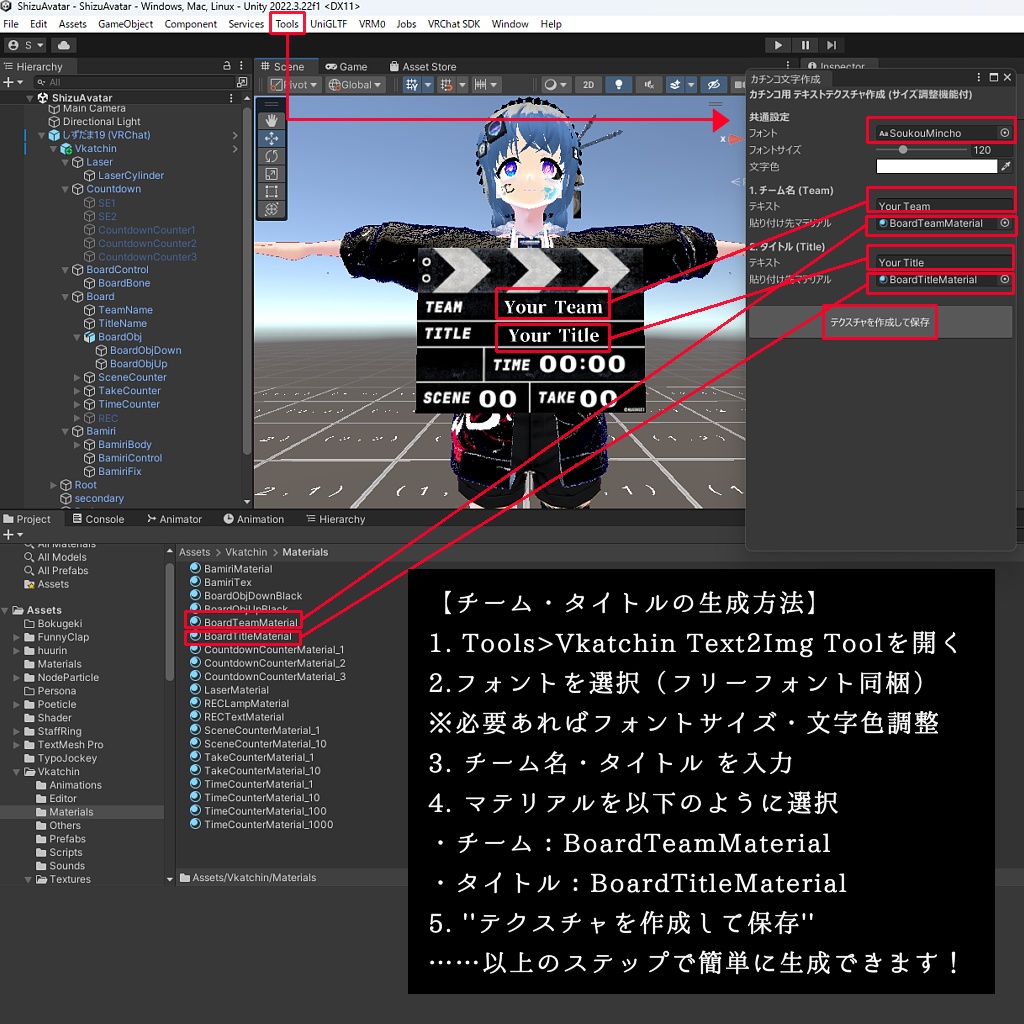Screen dimensions: 1024x1024
Task: Click the Play button to enter play mode
Action: [x=779, y=44]
